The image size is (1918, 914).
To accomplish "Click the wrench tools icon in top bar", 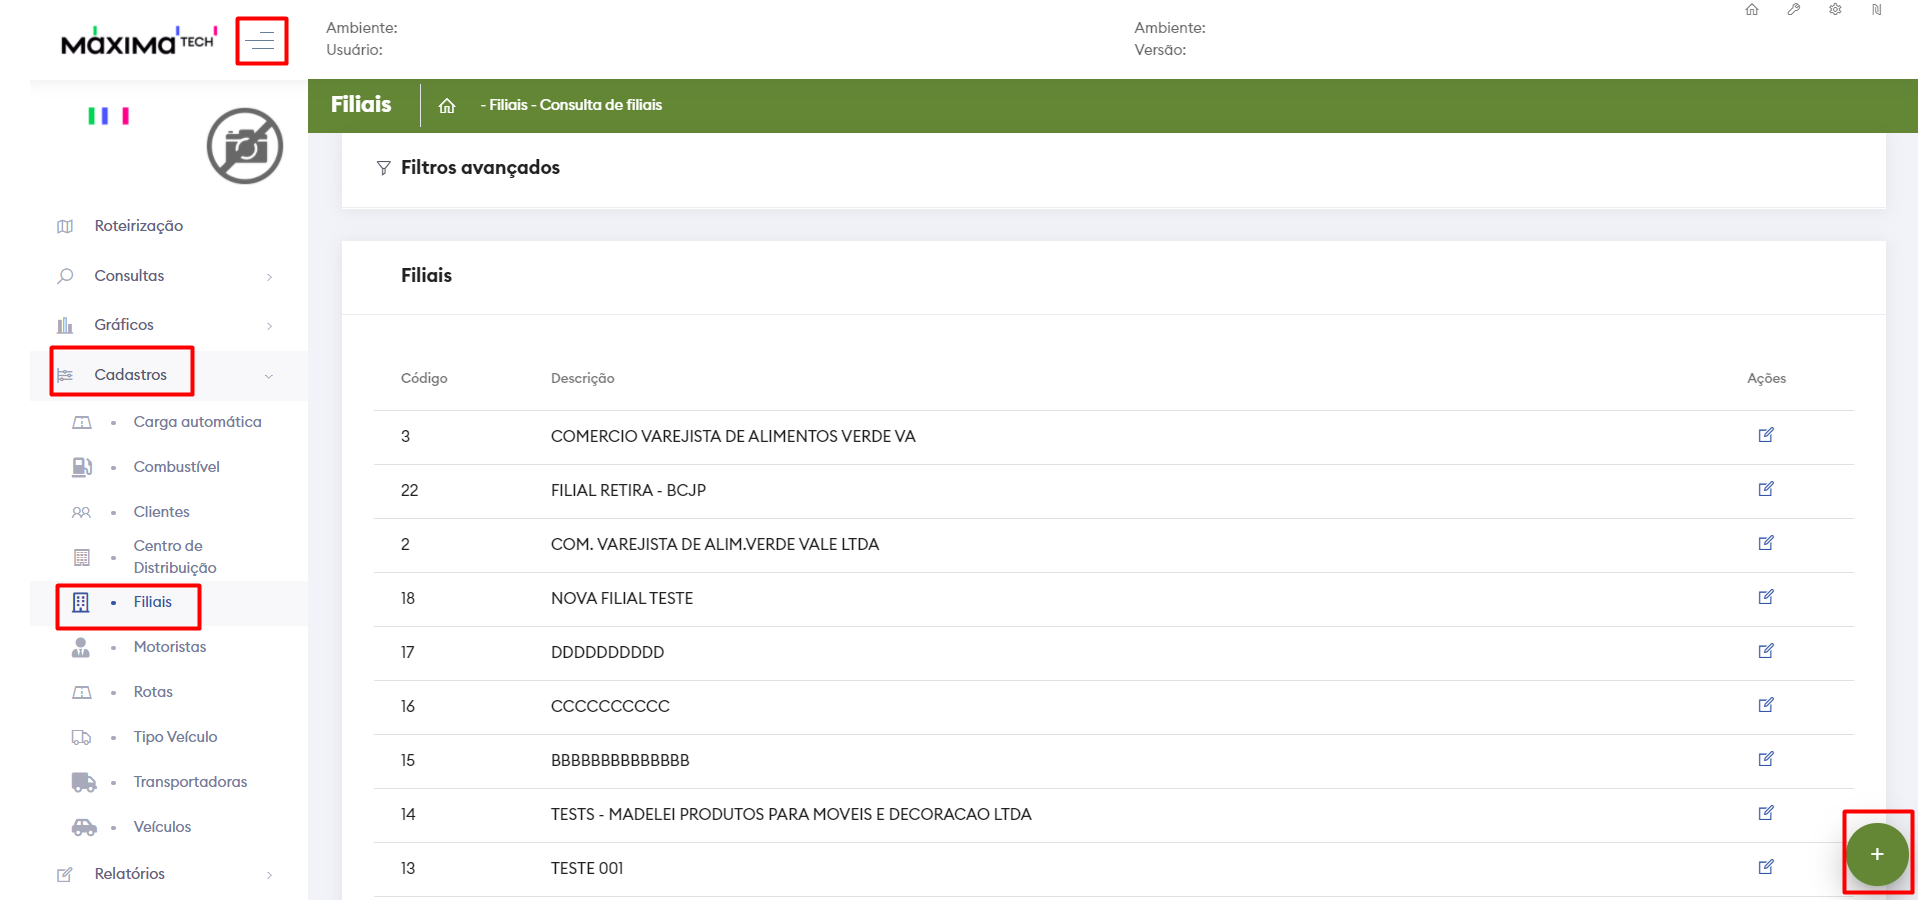I will click(1794, 10).
